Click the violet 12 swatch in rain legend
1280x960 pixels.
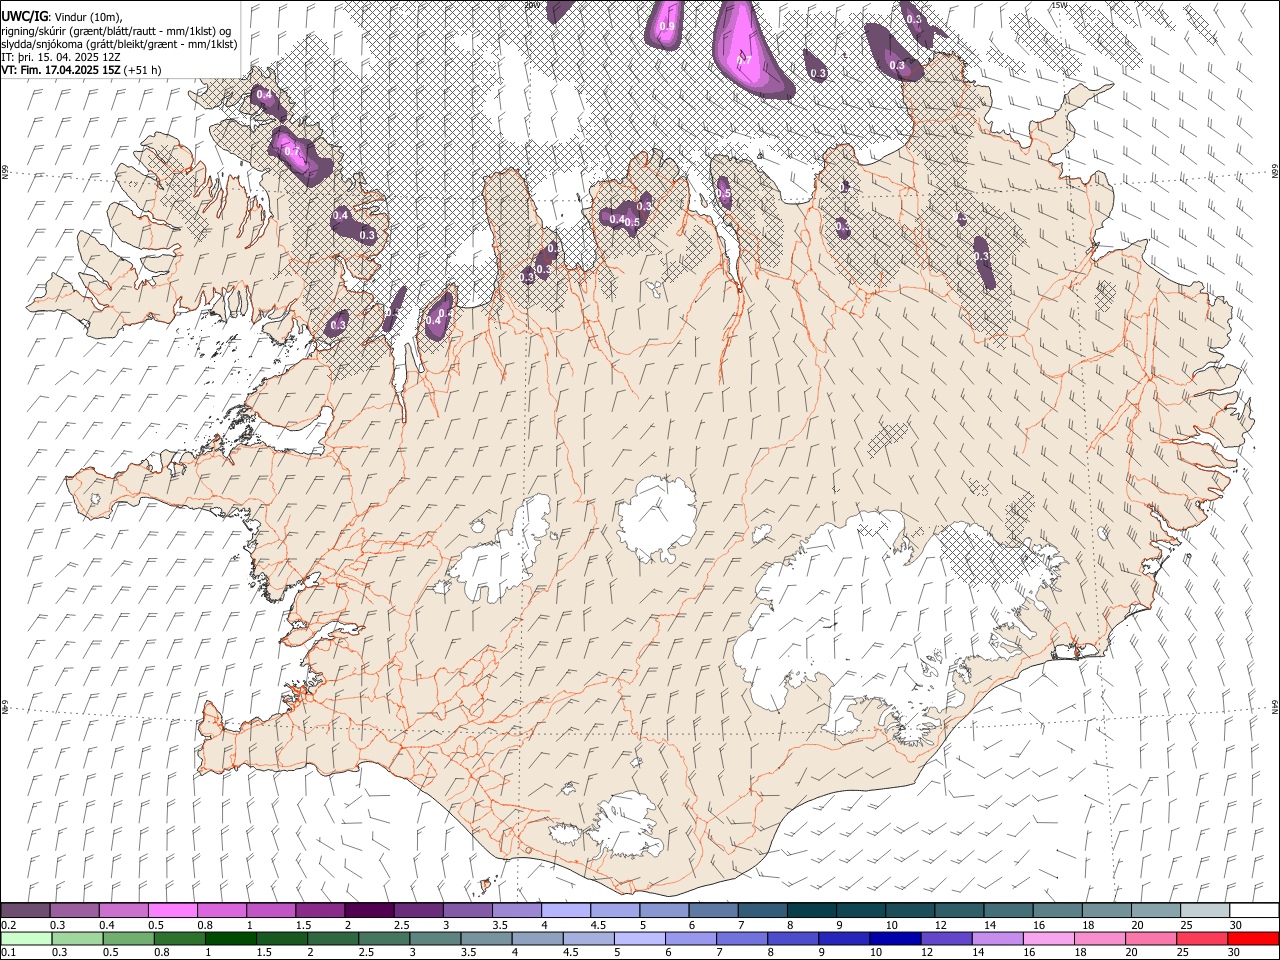click(x=946, y=938)
